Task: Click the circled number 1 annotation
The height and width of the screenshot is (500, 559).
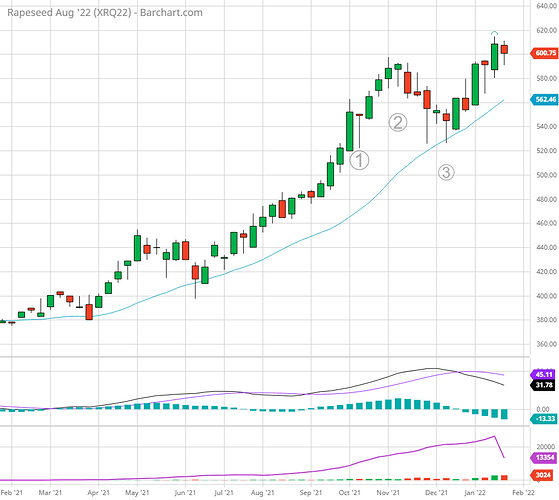Action: [359, 160]
